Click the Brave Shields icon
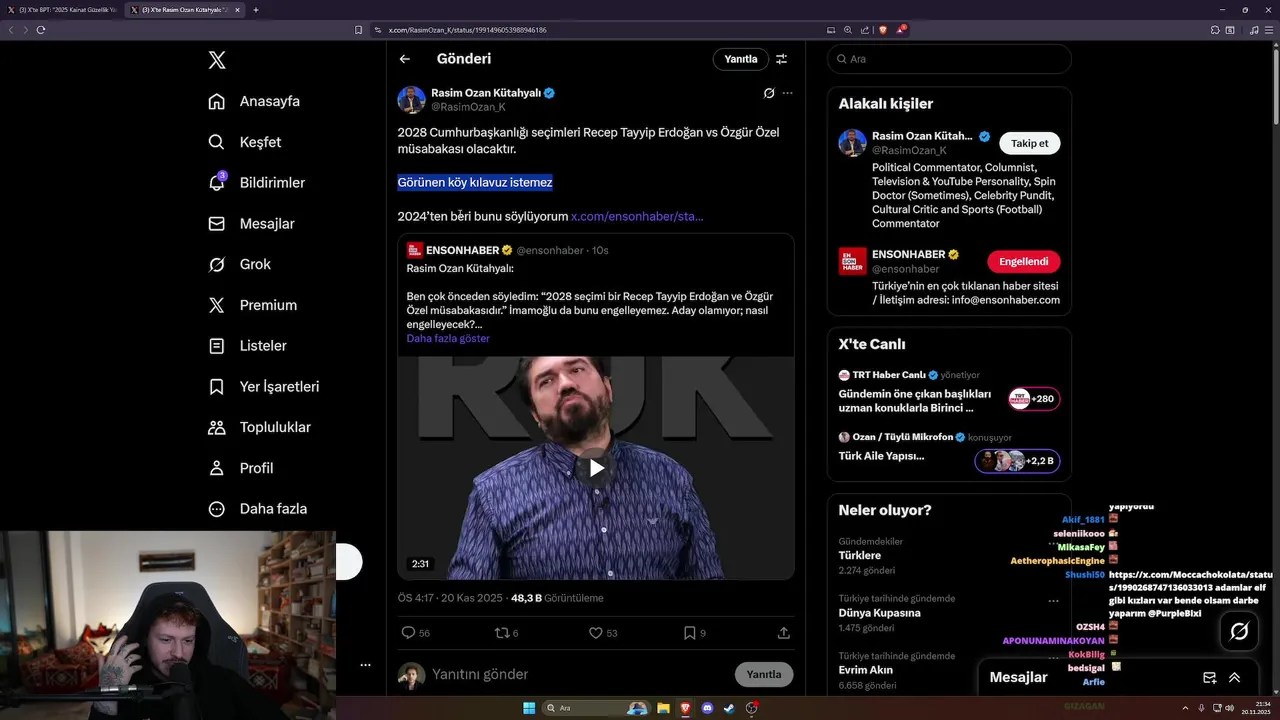 click(882, 30)
